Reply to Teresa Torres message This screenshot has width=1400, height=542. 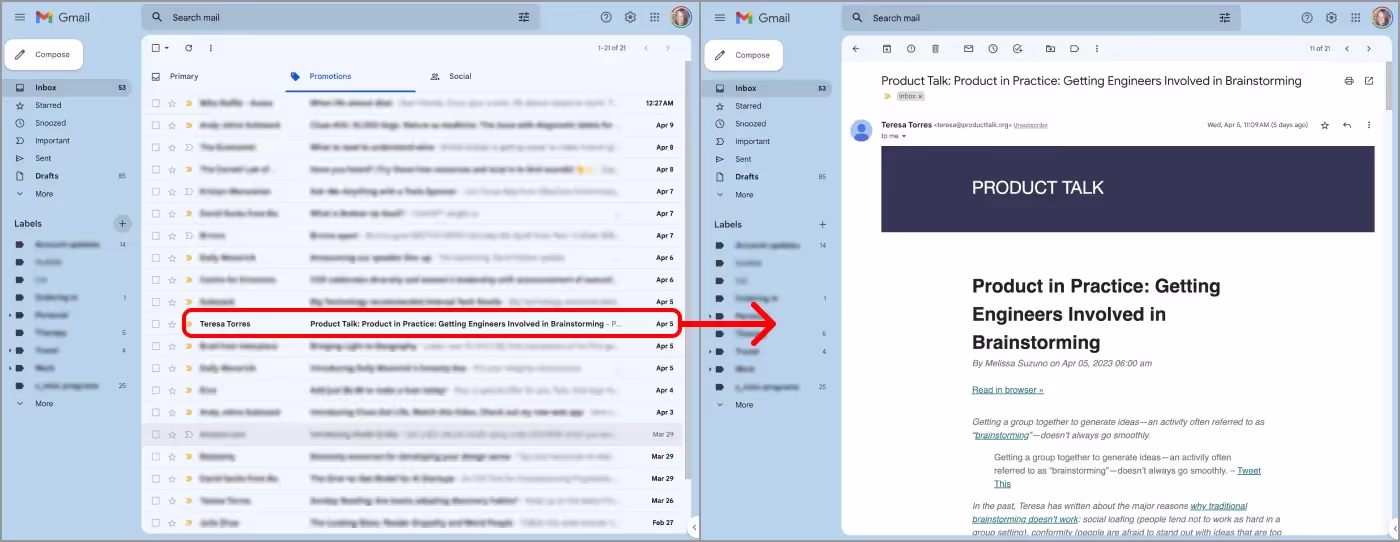1347,125
